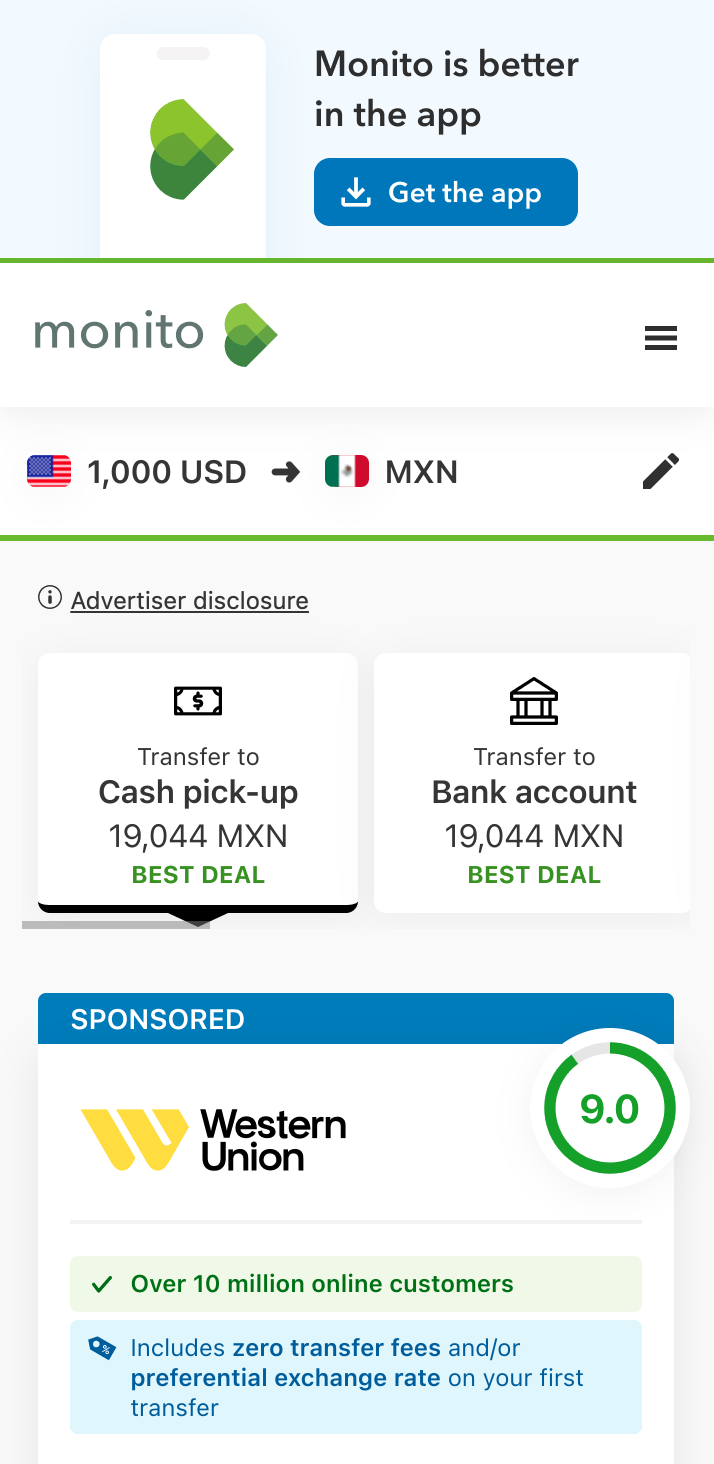
Task: Click the bank building icon
Action: tap(534, 700)
